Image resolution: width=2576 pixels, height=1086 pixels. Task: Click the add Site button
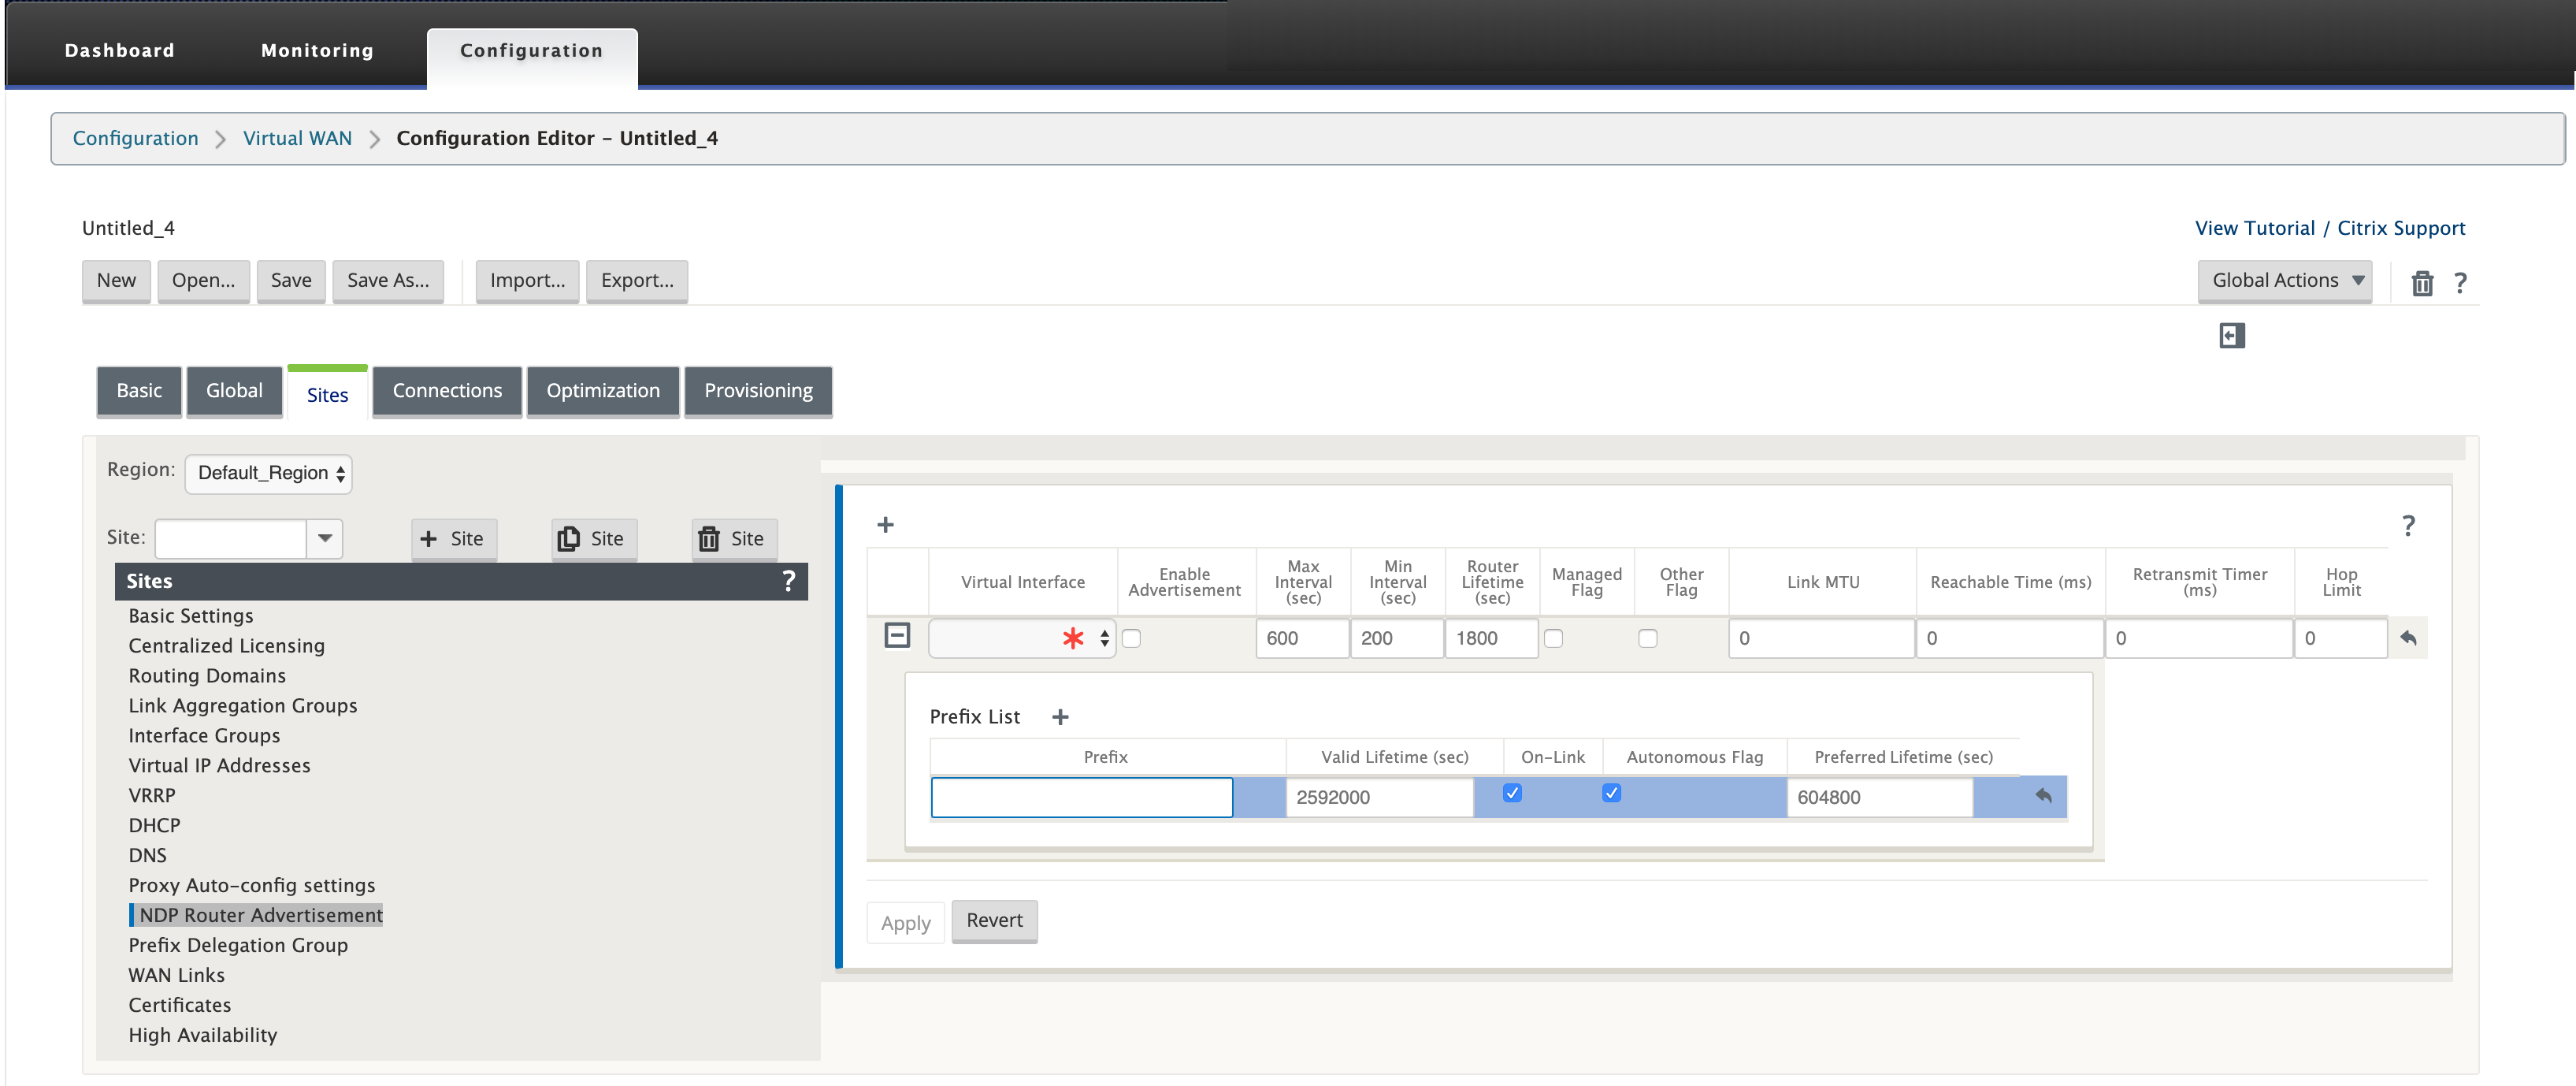point(453,539)
